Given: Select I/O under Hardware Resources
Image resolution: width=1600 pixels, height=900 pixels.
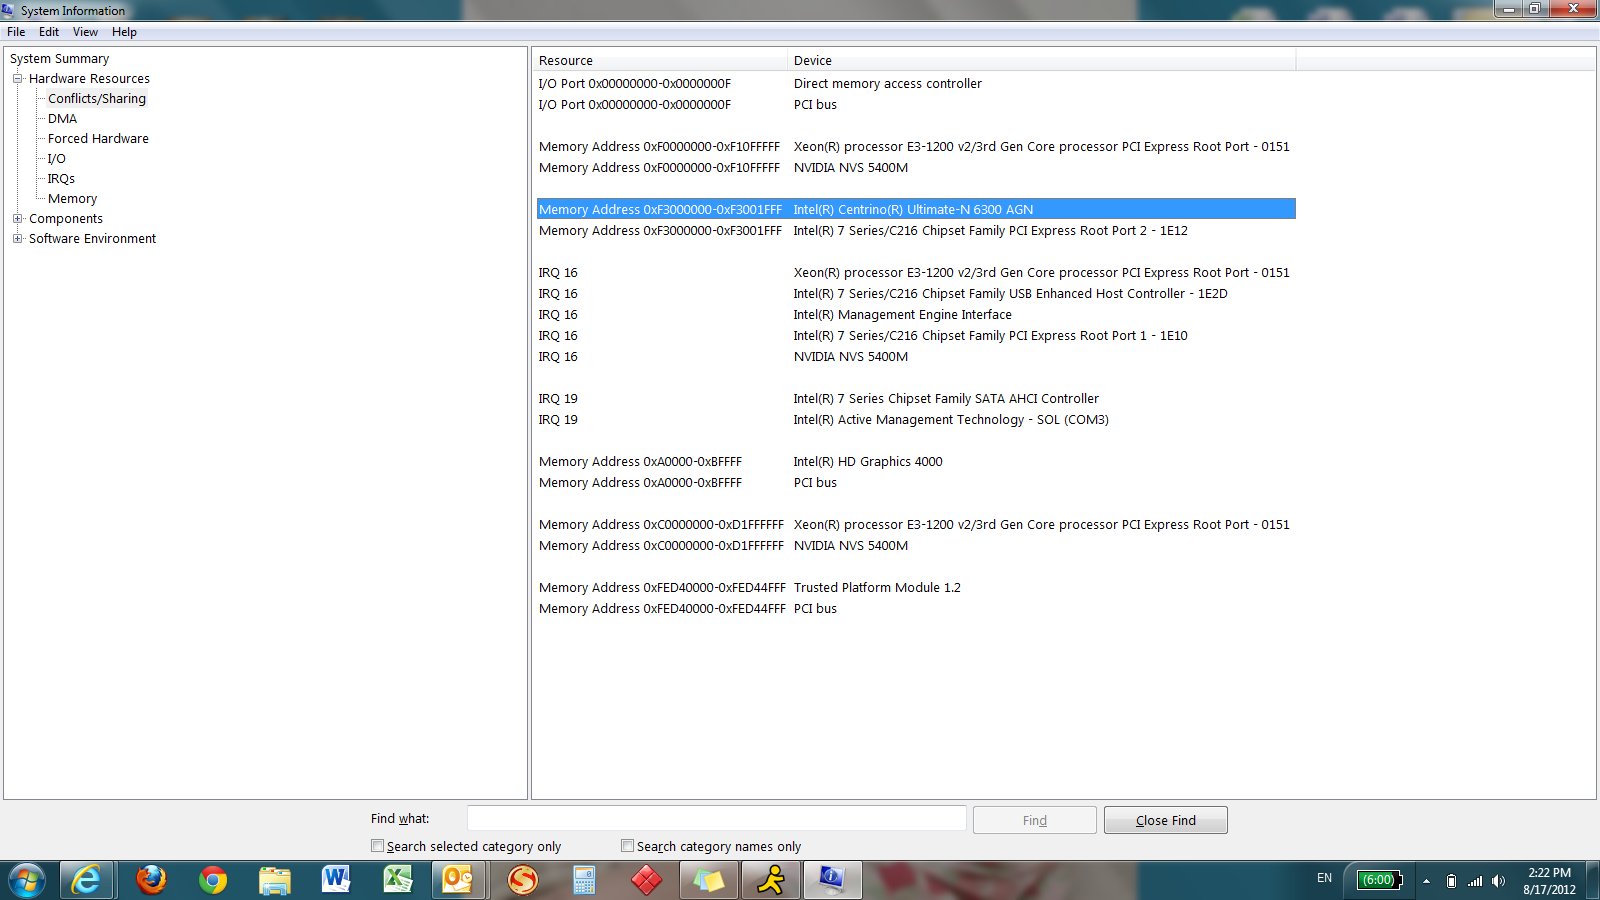Looking at the screenshot, I should [x=57, y=158].
